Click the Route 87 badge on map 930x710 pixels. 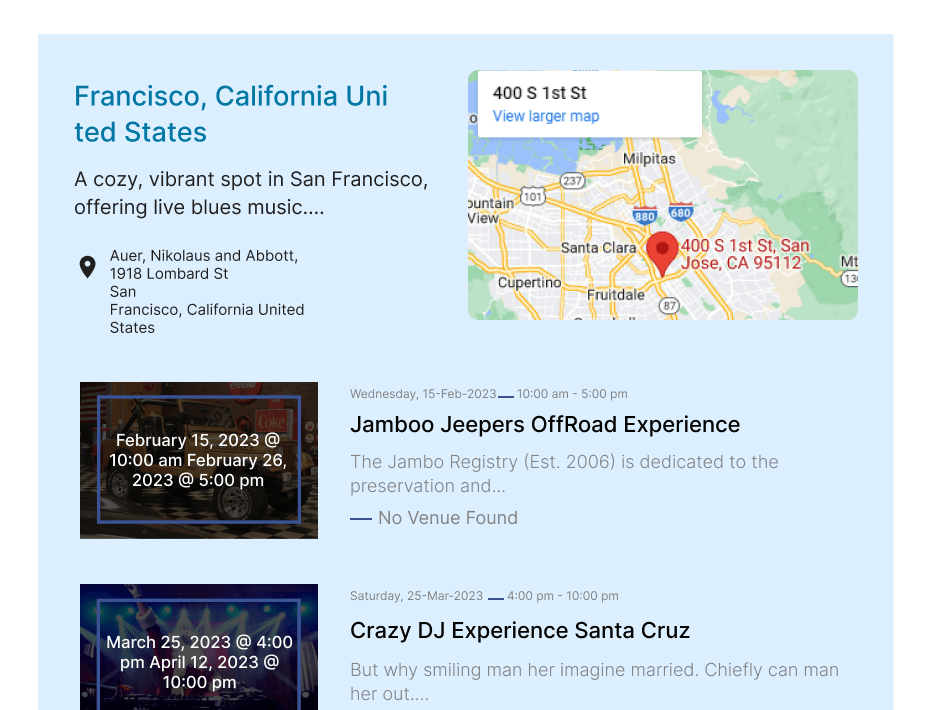pos(669,305)
